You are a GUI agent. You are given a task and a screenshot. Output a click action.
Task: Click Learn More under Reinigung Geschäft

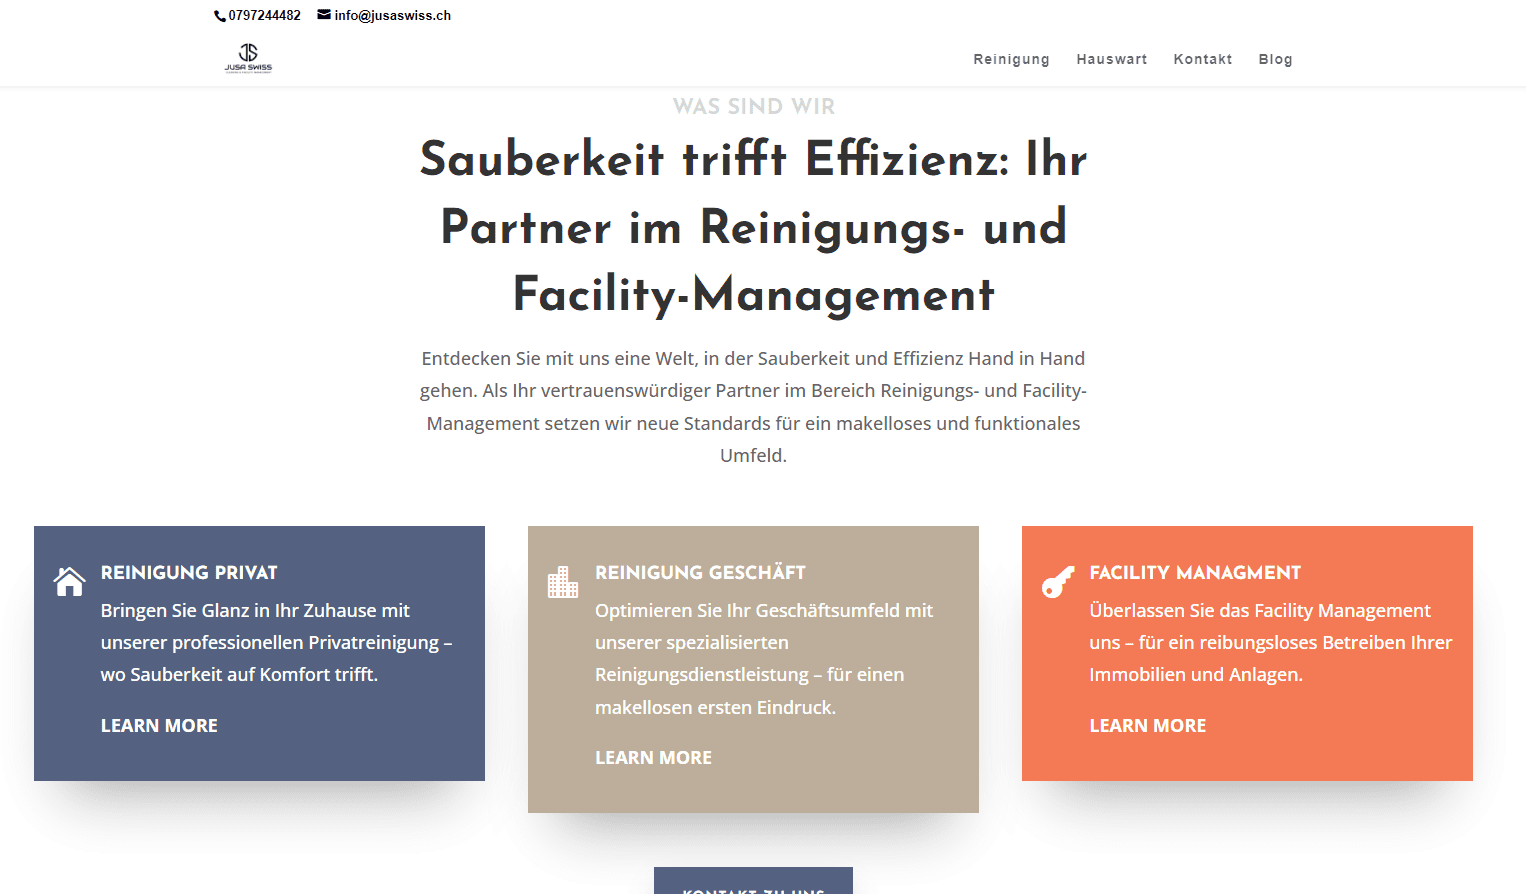coord(653,758)
